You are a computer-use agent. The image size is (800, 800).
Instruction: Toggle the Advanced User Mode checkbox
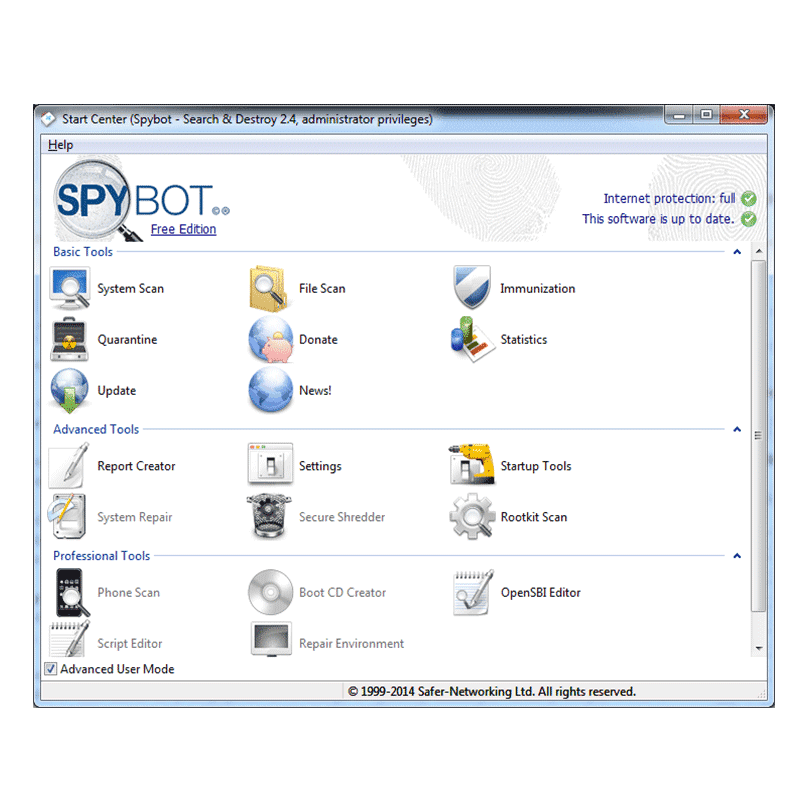tap(50, 669)
